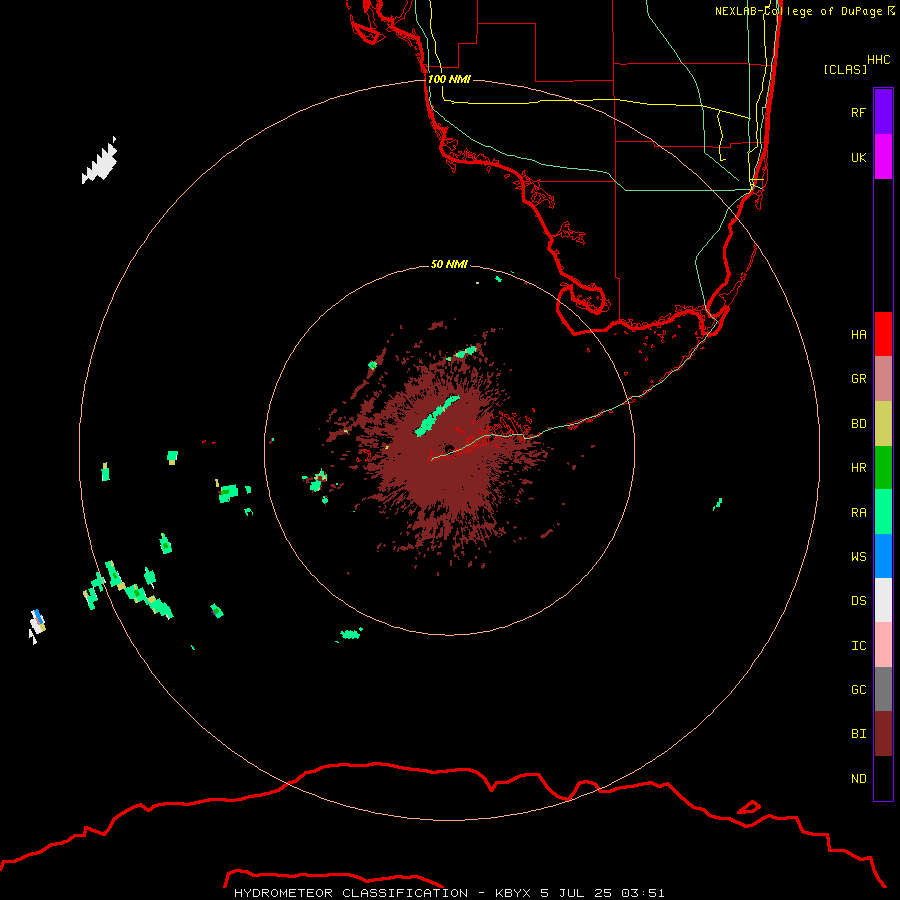Click the WS legend label

(858, 557)
